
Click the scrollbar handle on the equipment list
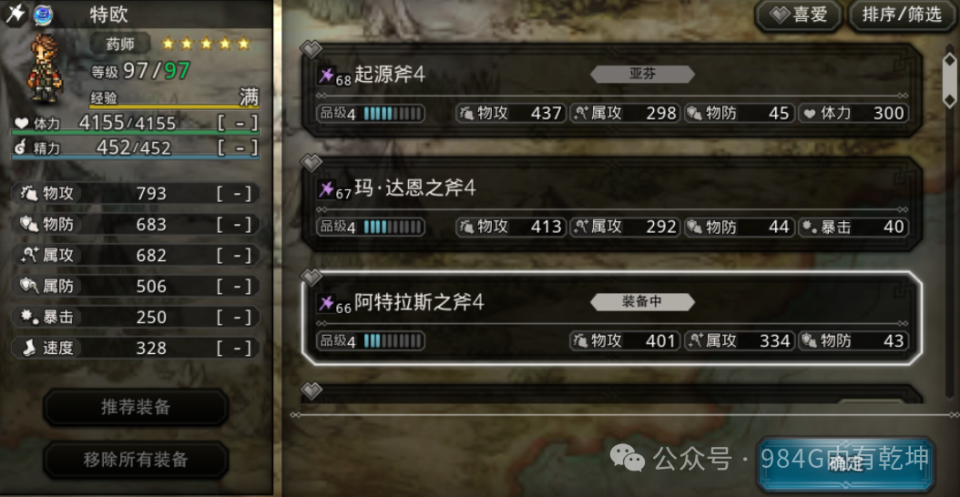(x=949, y=80)
